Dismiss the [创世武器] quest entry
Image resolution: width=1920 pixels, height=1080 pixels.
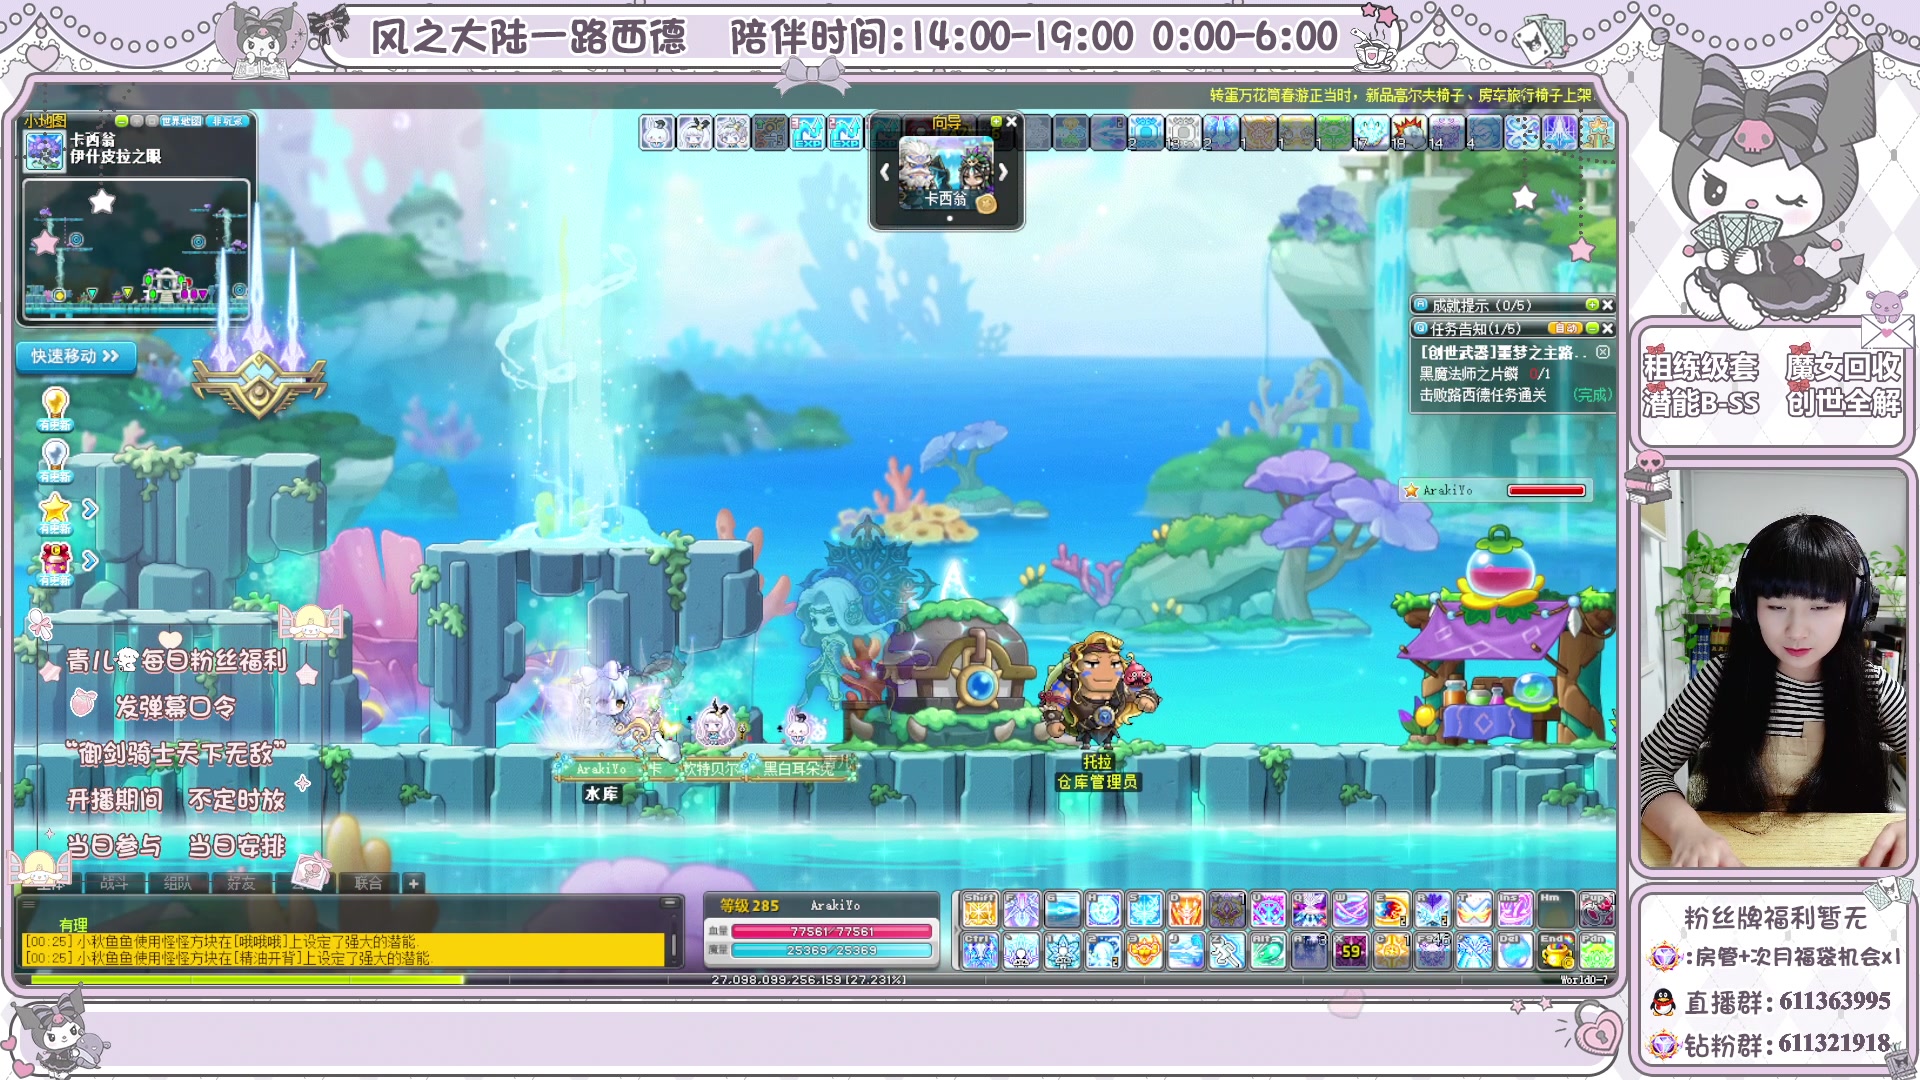(1603, 352)
